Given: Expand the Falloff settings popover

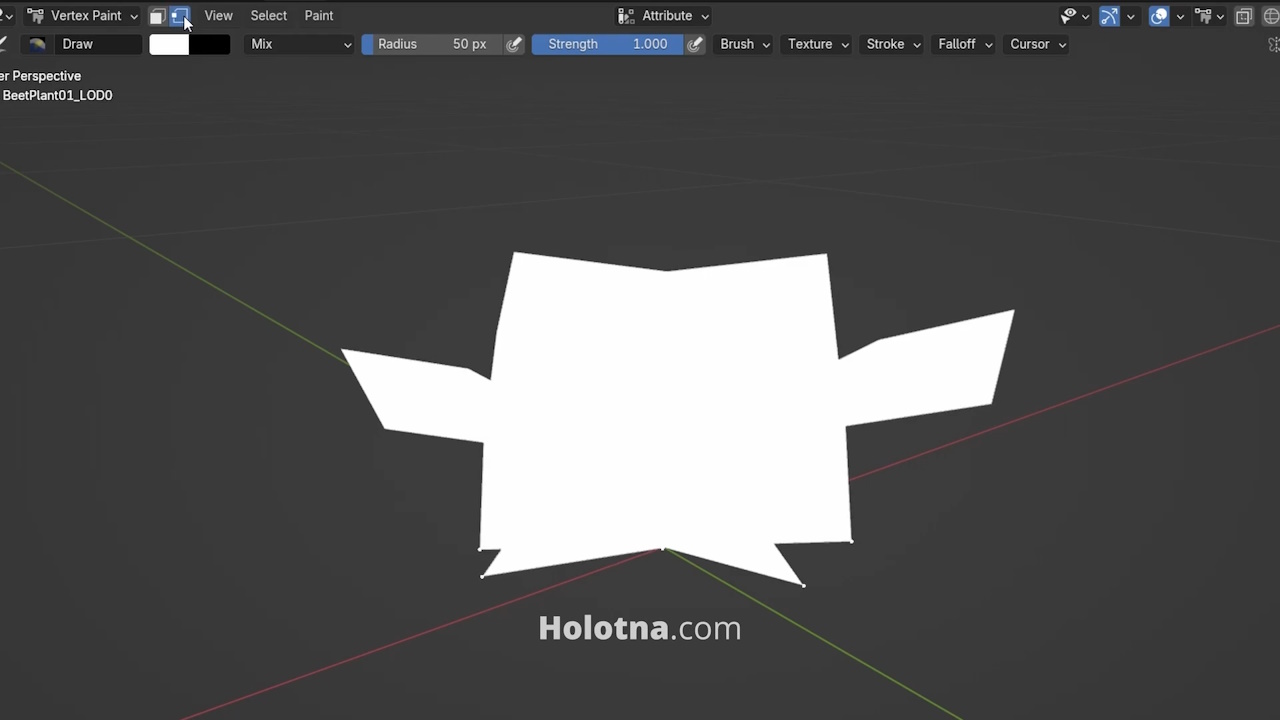Looking at the screenshot, I should (965, 44).
